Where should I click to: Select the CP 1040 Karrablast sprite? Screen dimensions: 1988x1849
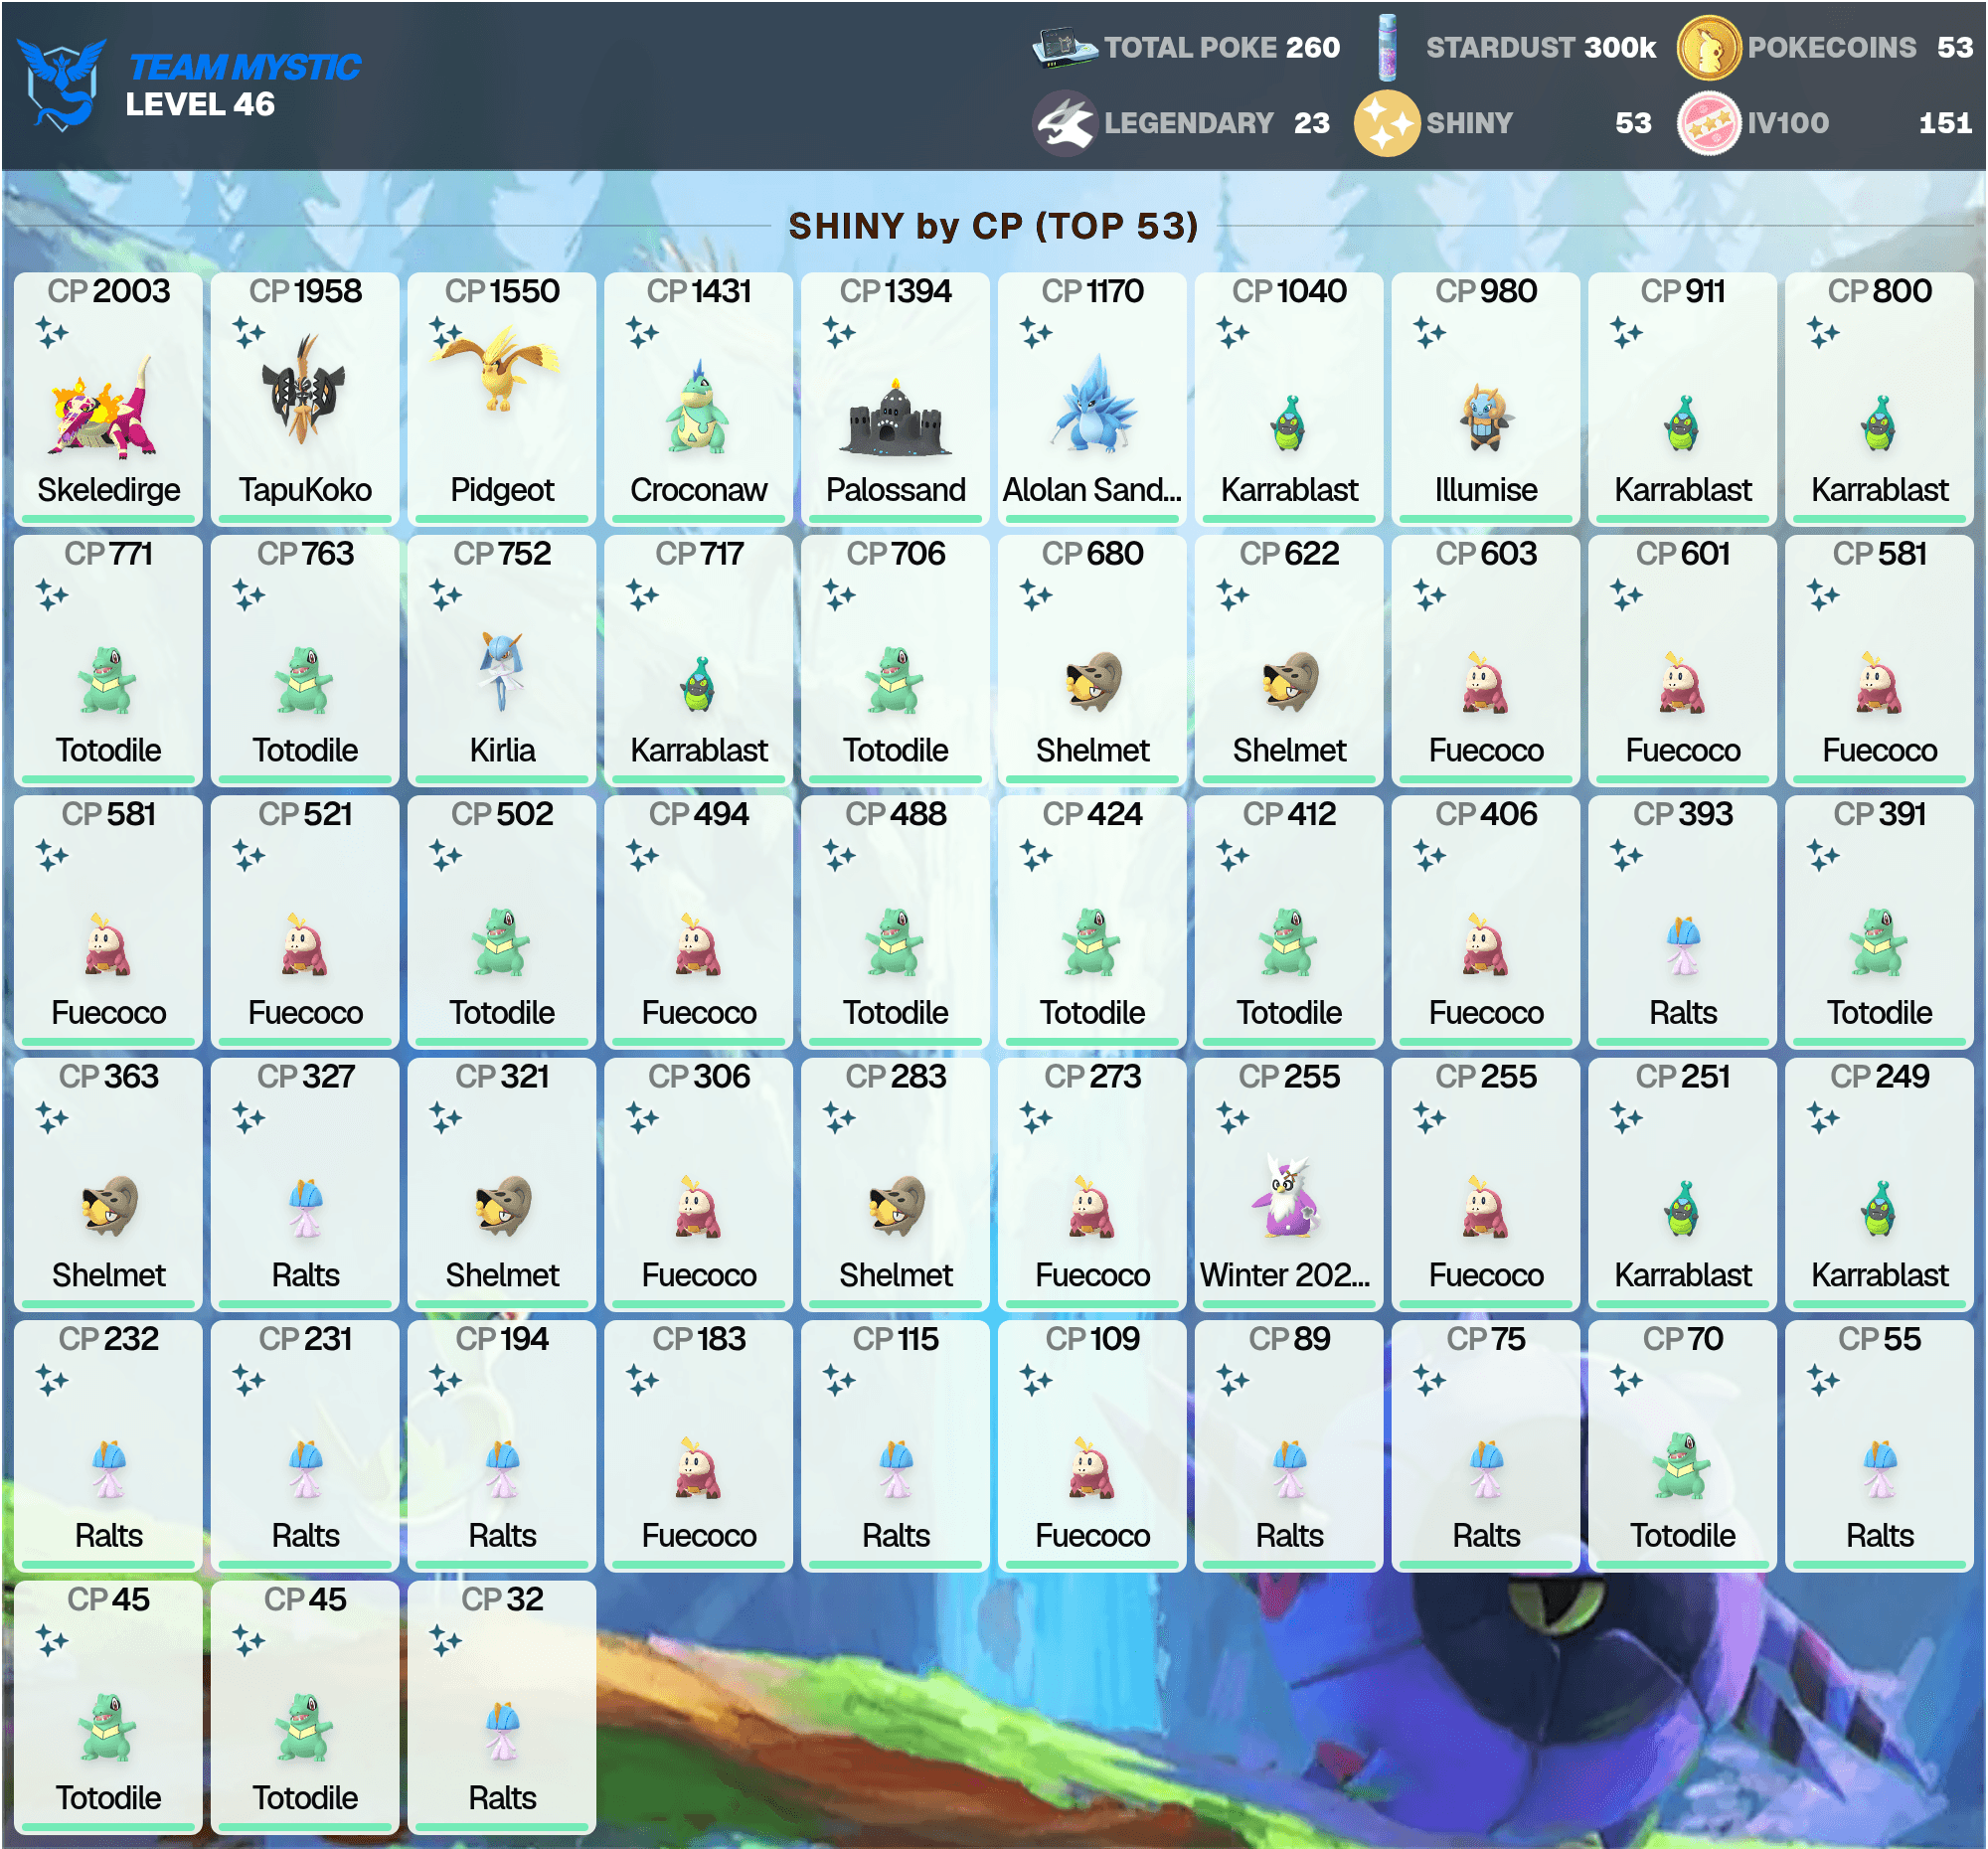[x=1290, y=423]
